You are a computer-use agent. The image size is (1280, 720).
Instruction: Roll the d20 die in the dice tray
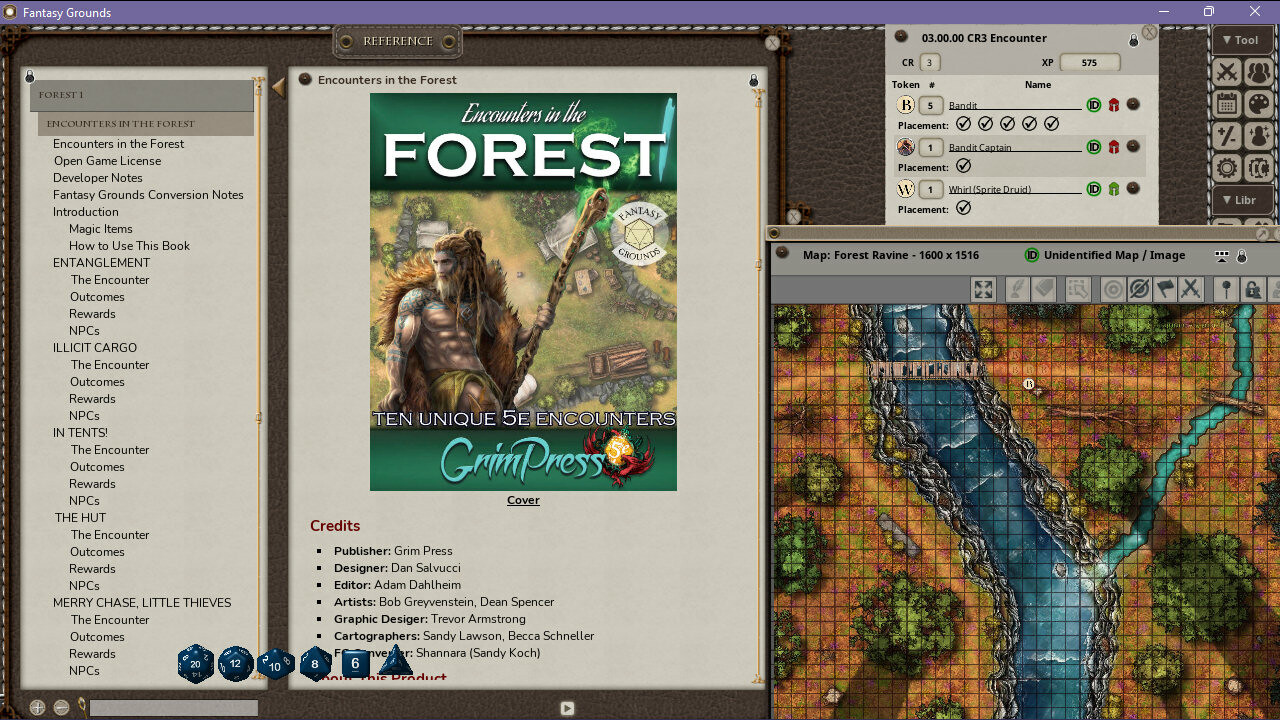(x=196, y=663)
